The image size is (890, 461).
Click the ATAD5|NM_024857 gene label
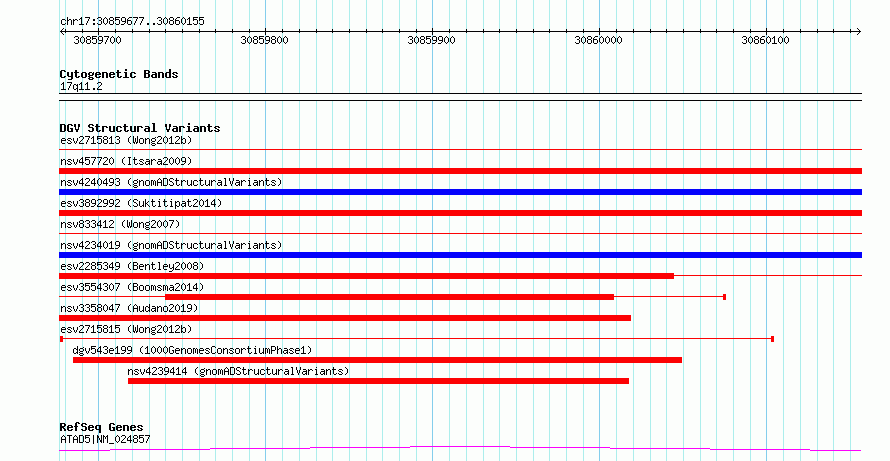105,439
